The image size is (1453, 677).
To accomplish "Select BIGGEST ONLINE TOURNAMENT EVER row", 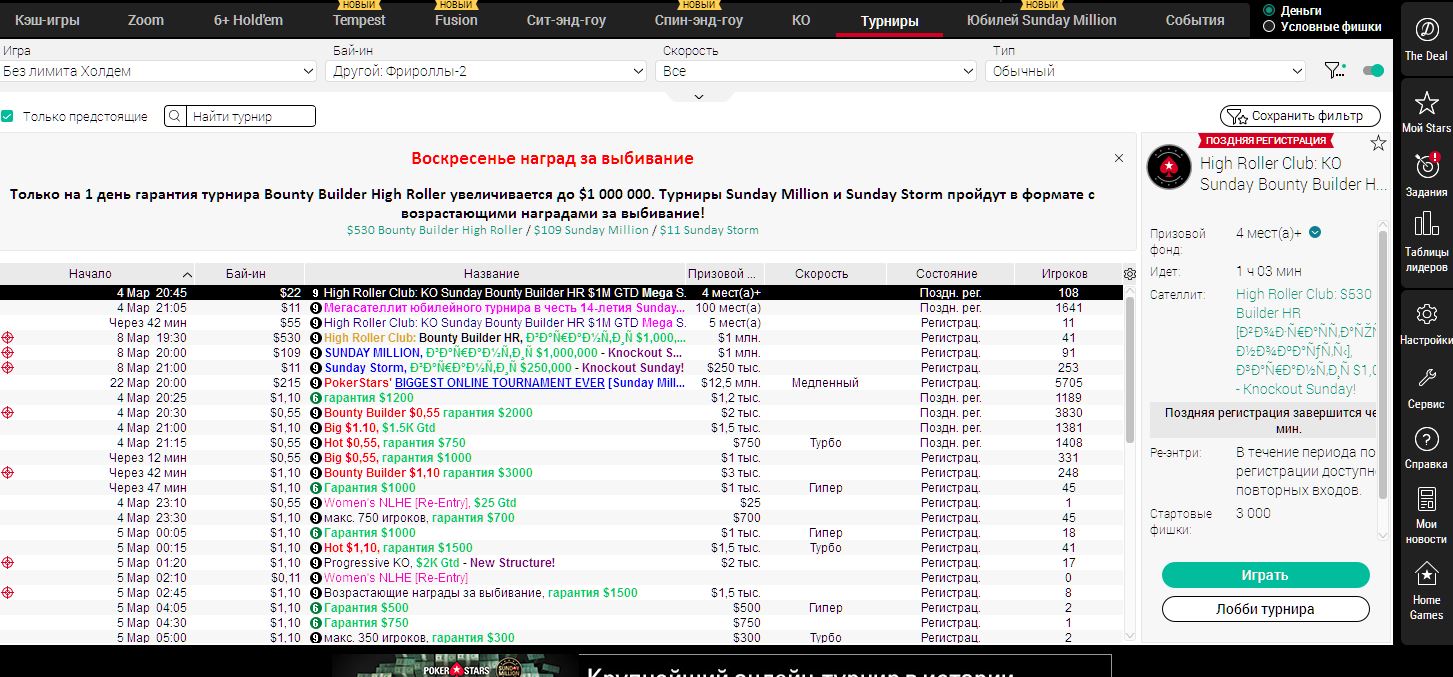I will tap(562, 383).
